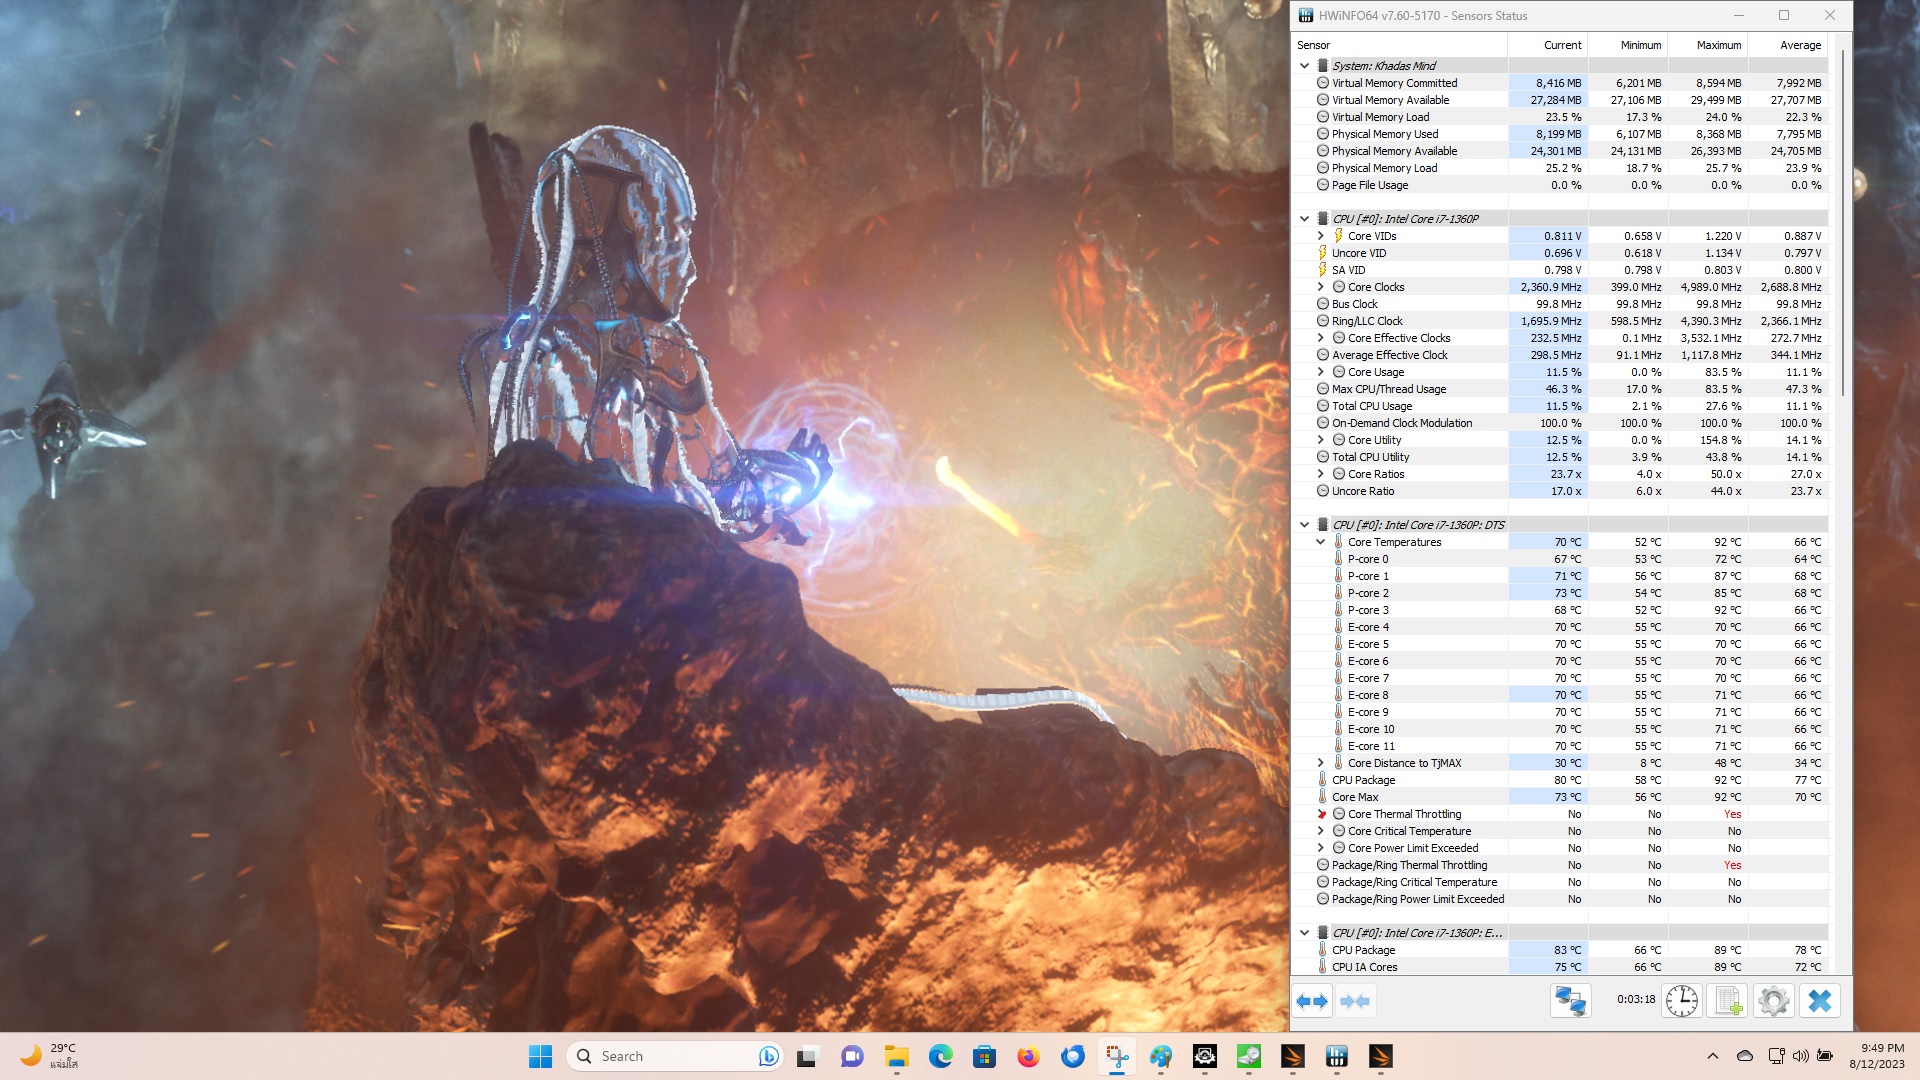1920x1080 pixels.
Task: Collapse the CPU [#0]: Intel Core i7-1360P group
Action: point(1304,219)
